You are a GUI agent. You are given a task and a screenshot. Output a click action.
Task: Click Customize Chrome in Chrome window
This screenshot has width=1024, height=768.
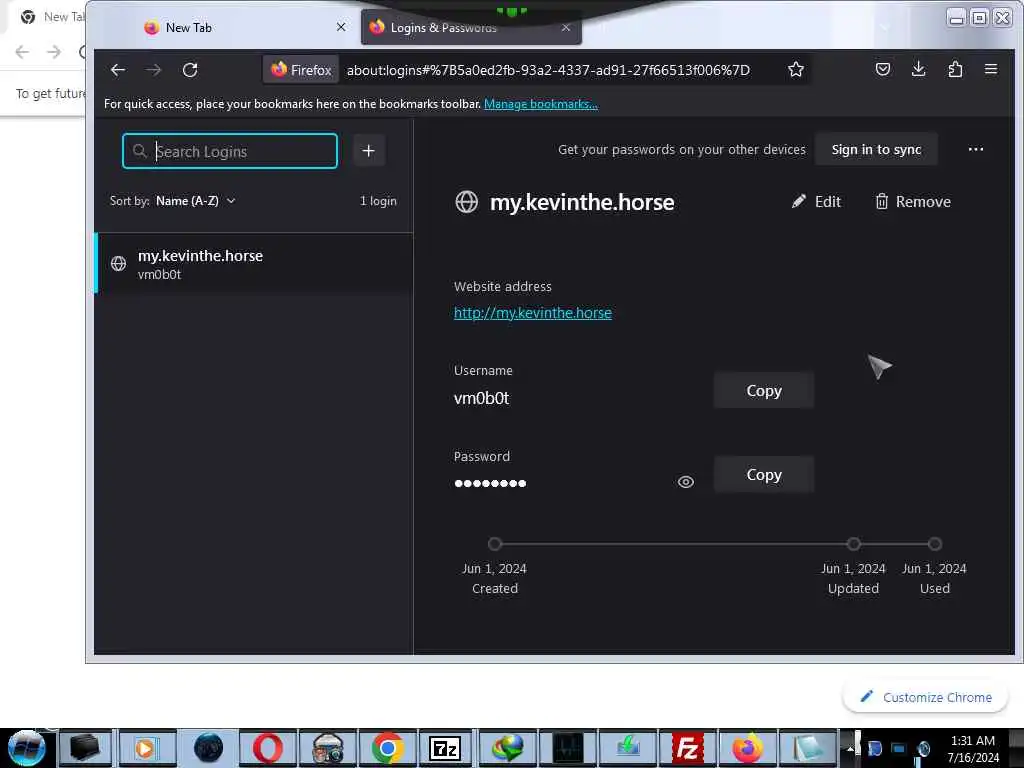(926, 697)
